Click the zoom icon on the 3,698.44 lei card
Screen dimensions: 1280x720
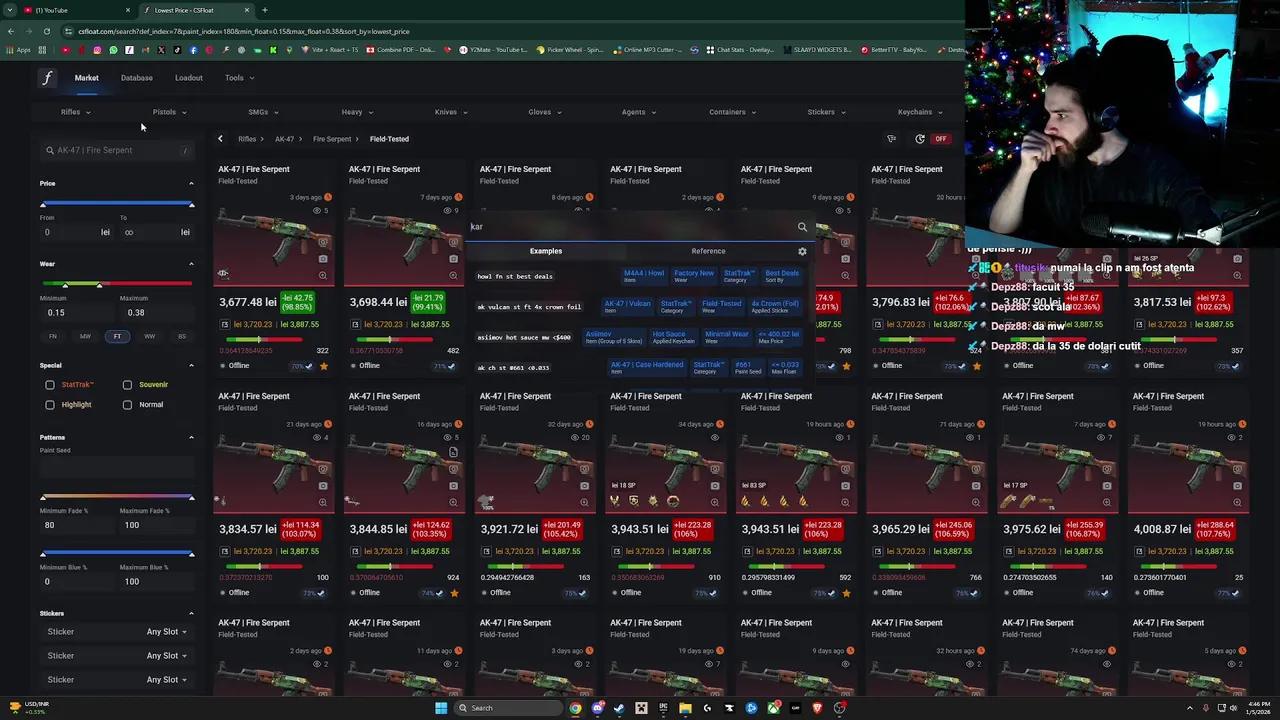(453, 275)
